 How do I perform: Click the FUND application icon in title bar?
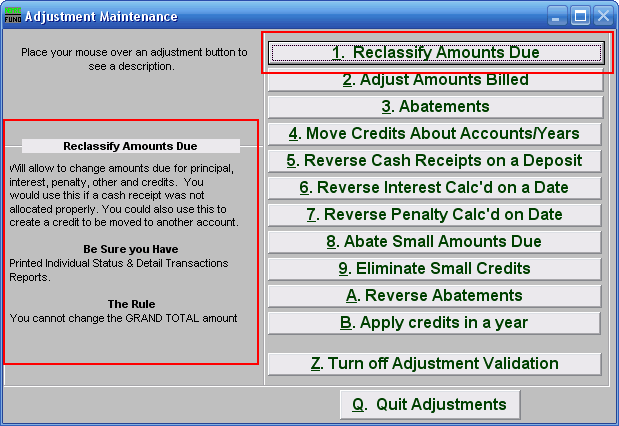pyautogui.click(x=12, y=16)
